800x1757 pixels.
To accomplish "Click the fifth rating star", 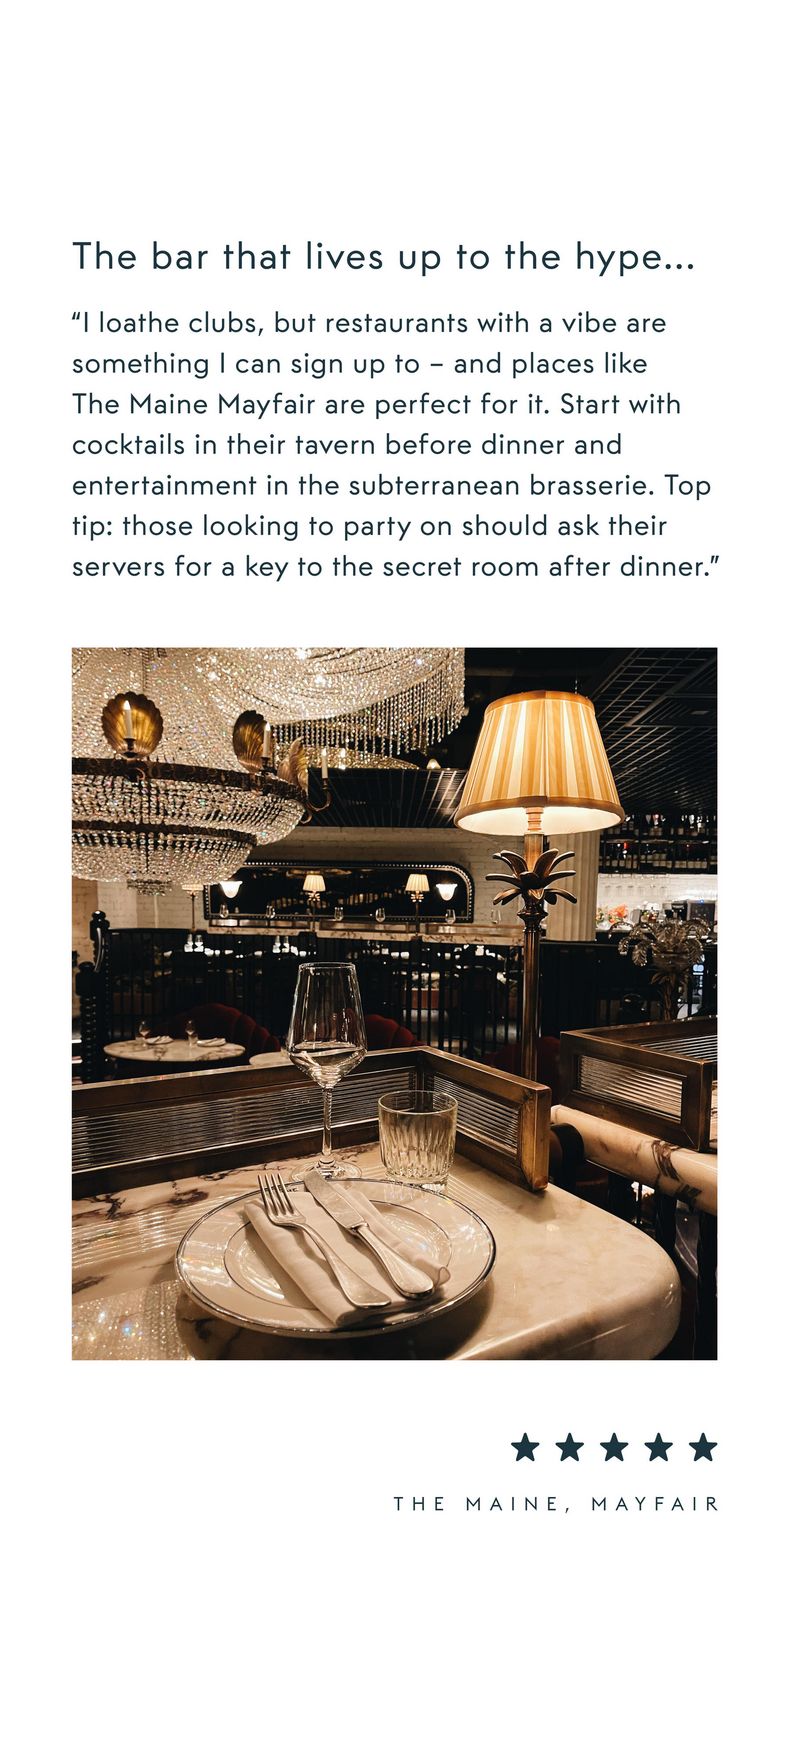I will coord(703,1446).
